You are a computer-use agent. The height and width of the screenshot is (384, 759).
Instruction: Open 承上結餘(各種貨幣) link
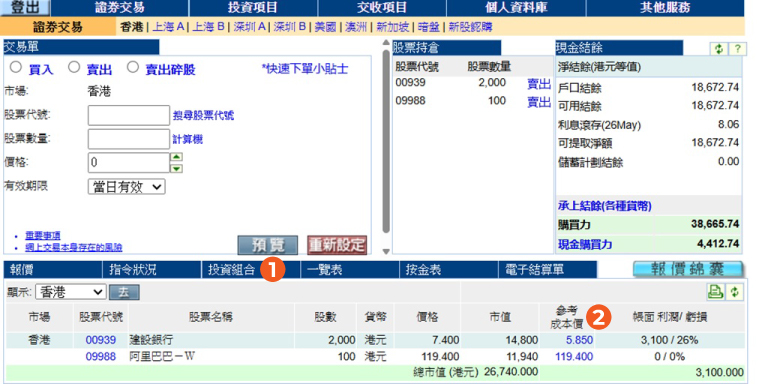605,206
